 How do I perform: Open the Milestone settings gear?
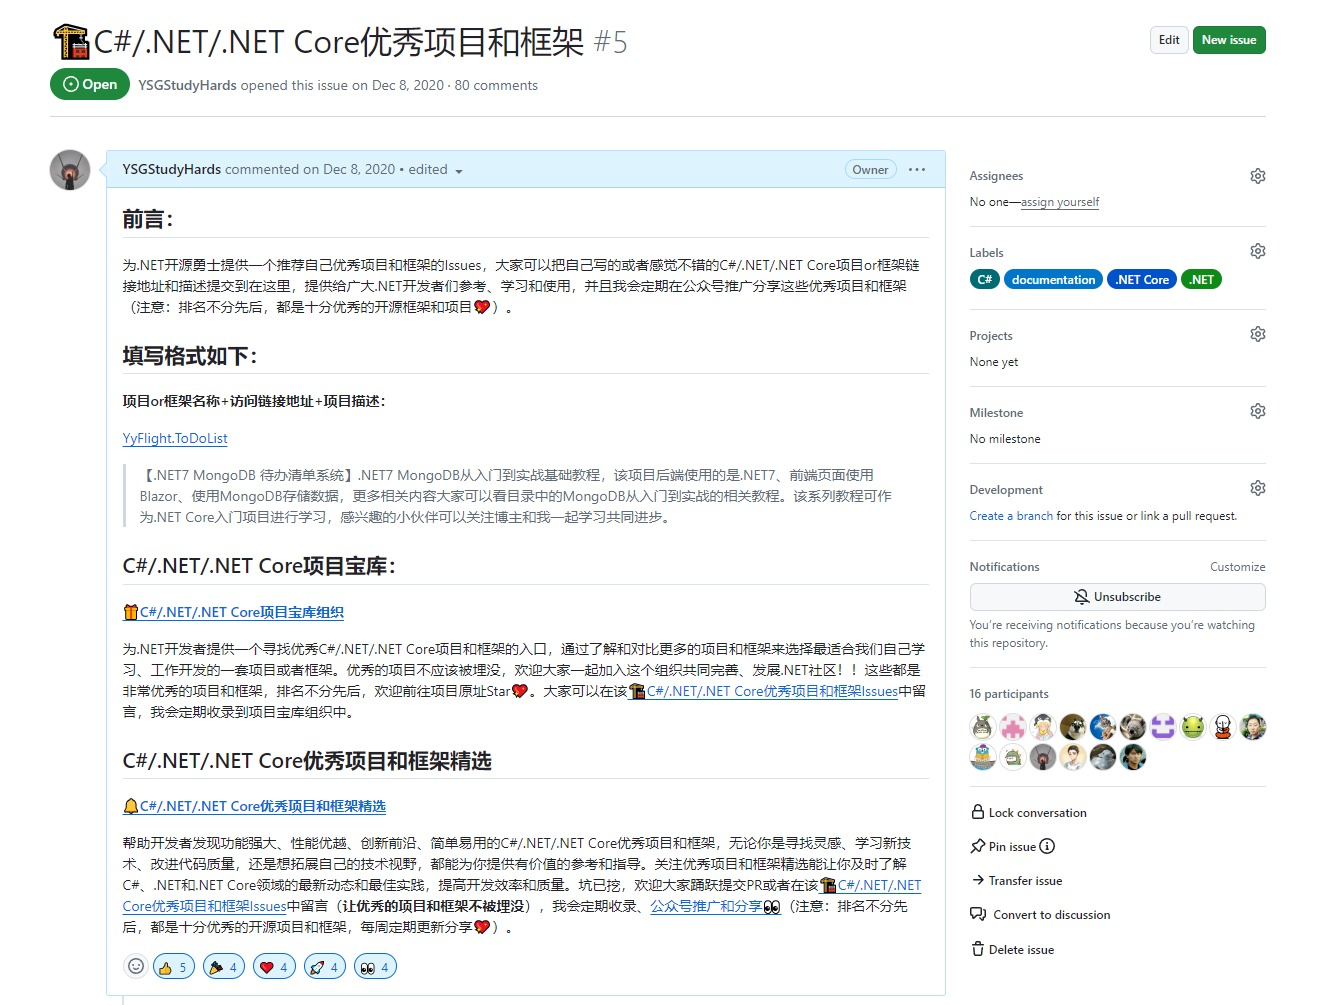(x=1257, y=410)
